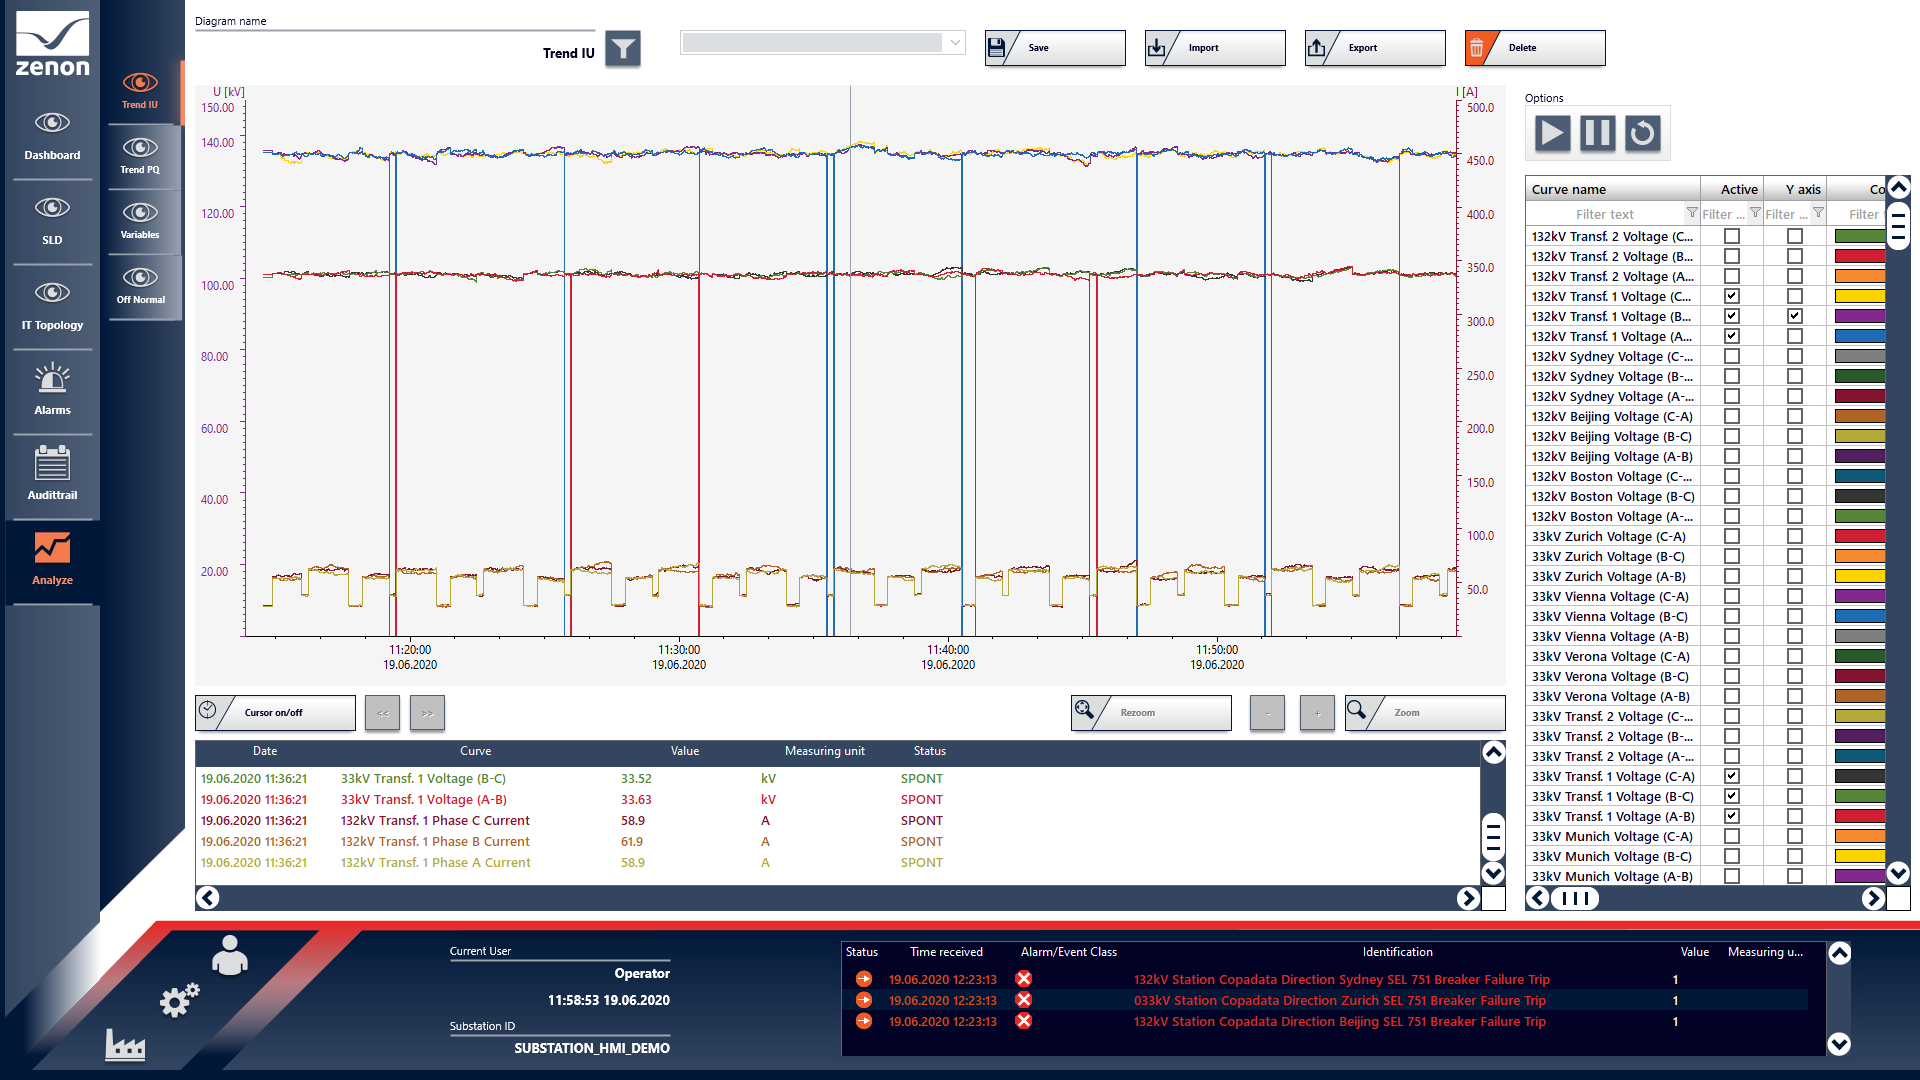Click the yellow color swatch for 33kV Zurich A-B
Image resolution: width=1920 pixels, height=1080 pixels.
1859,576
